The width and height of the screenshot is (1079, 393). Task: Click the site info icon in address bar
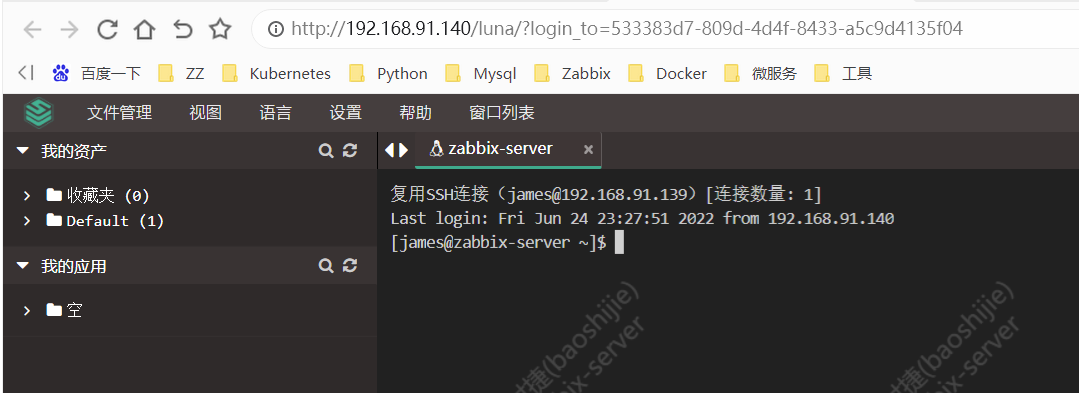276,29
